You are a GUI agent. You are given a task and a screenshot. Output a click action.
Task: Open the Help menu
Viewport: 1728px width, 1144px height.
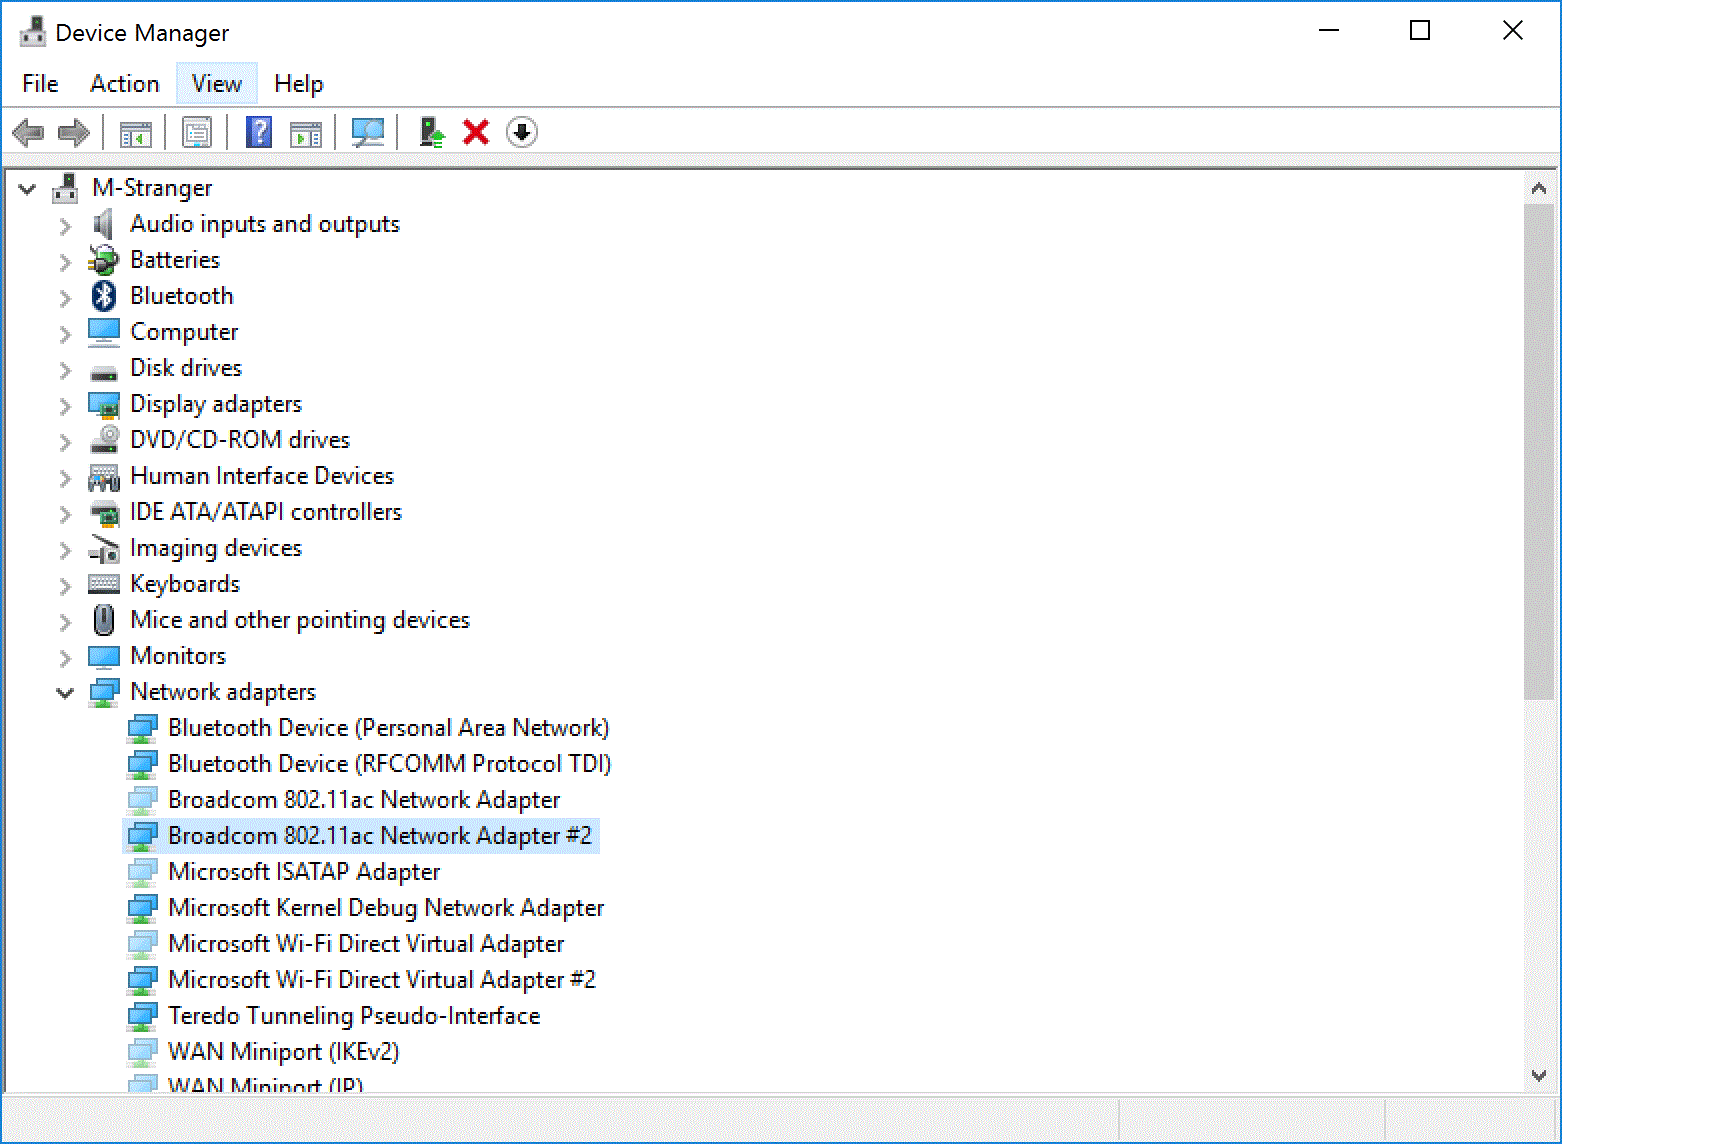[299, 84]
